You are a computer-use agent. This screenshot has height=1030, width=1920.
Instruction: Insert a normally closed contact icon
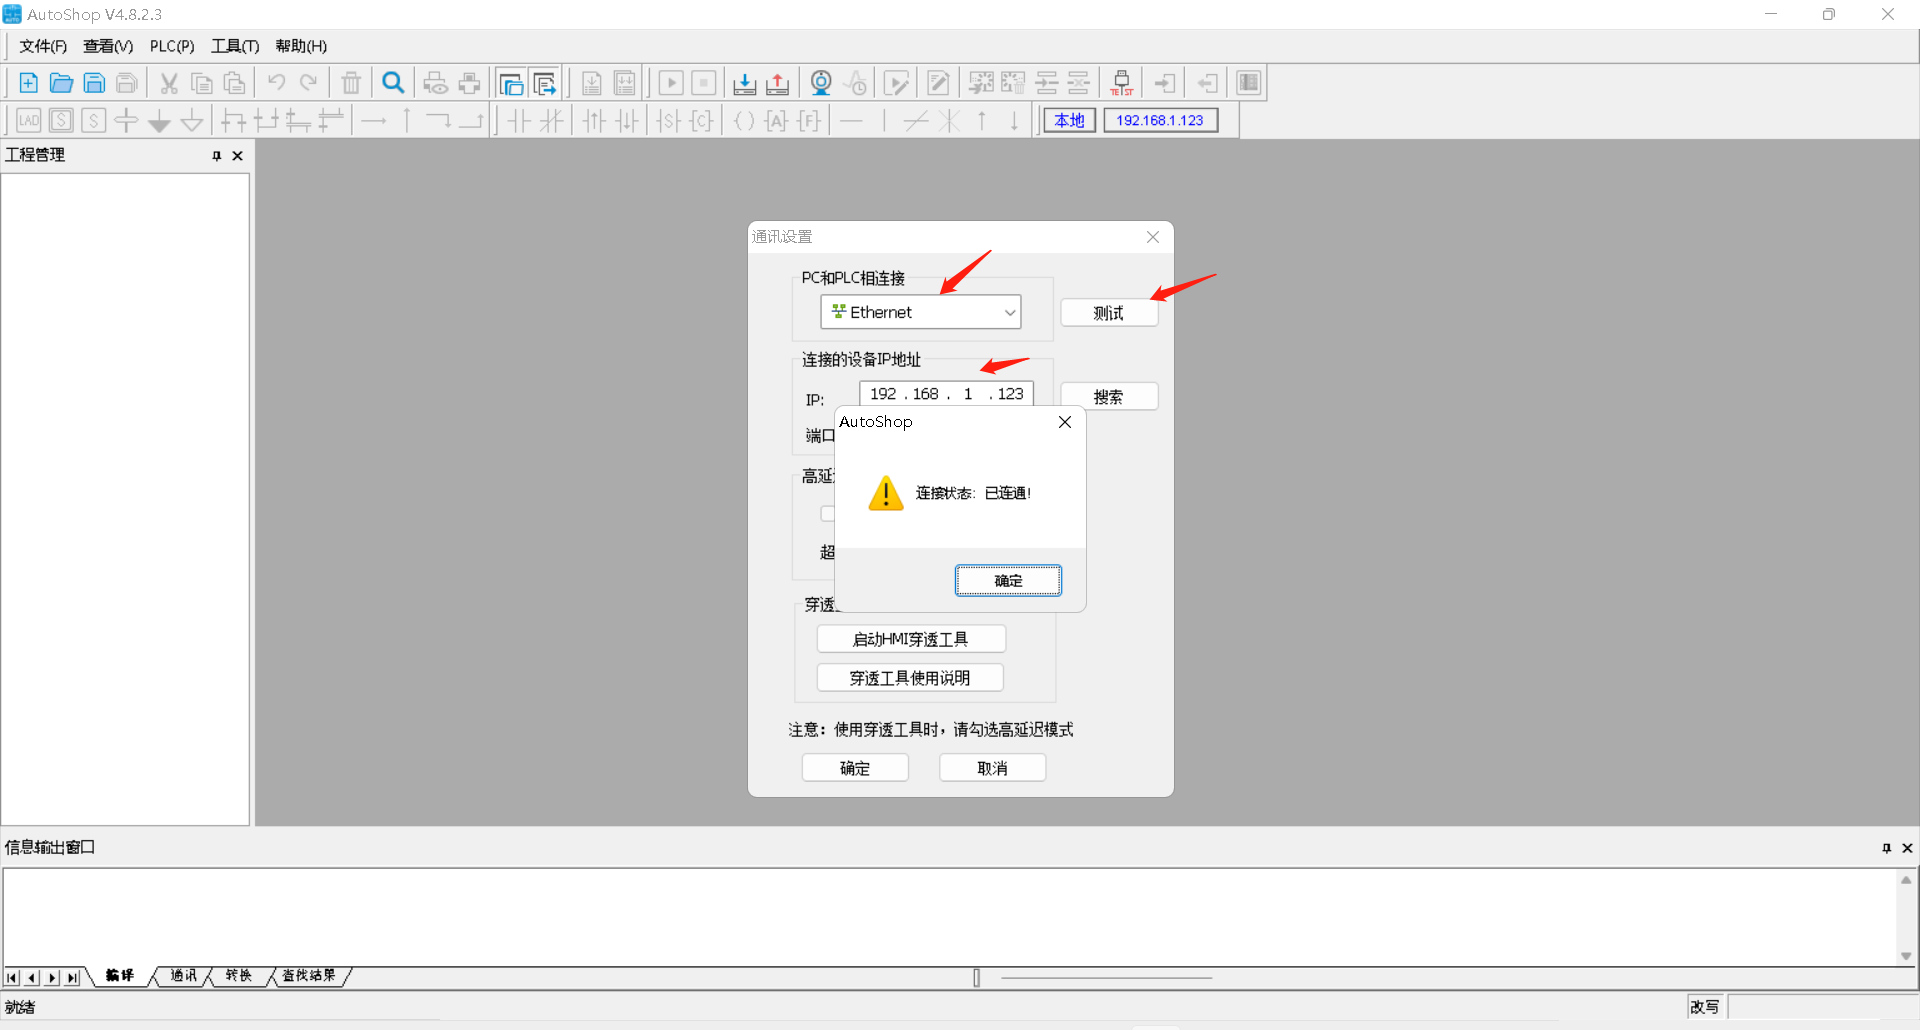tap(551, 121)
